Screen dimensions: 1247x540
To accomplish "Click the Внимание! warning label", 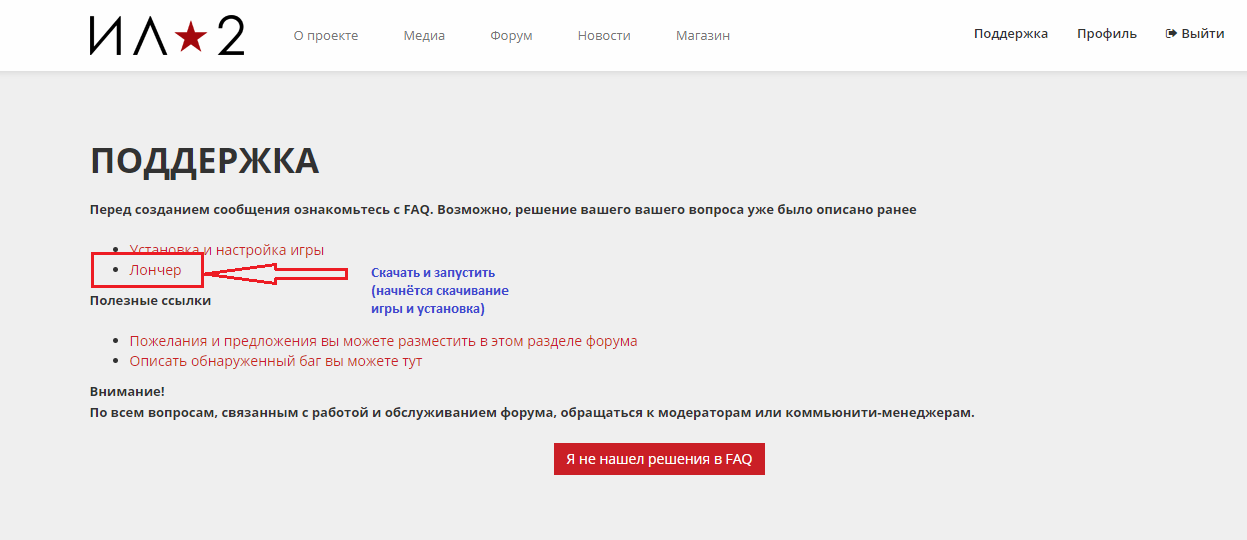I will (127, 392).
